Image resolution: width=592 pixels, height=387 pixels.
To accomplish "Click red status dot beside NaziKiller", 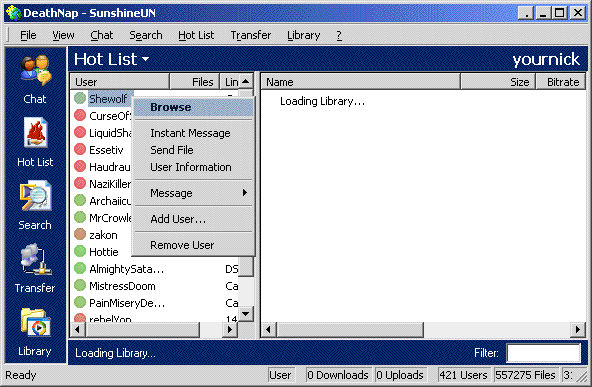I will point(80,183).
